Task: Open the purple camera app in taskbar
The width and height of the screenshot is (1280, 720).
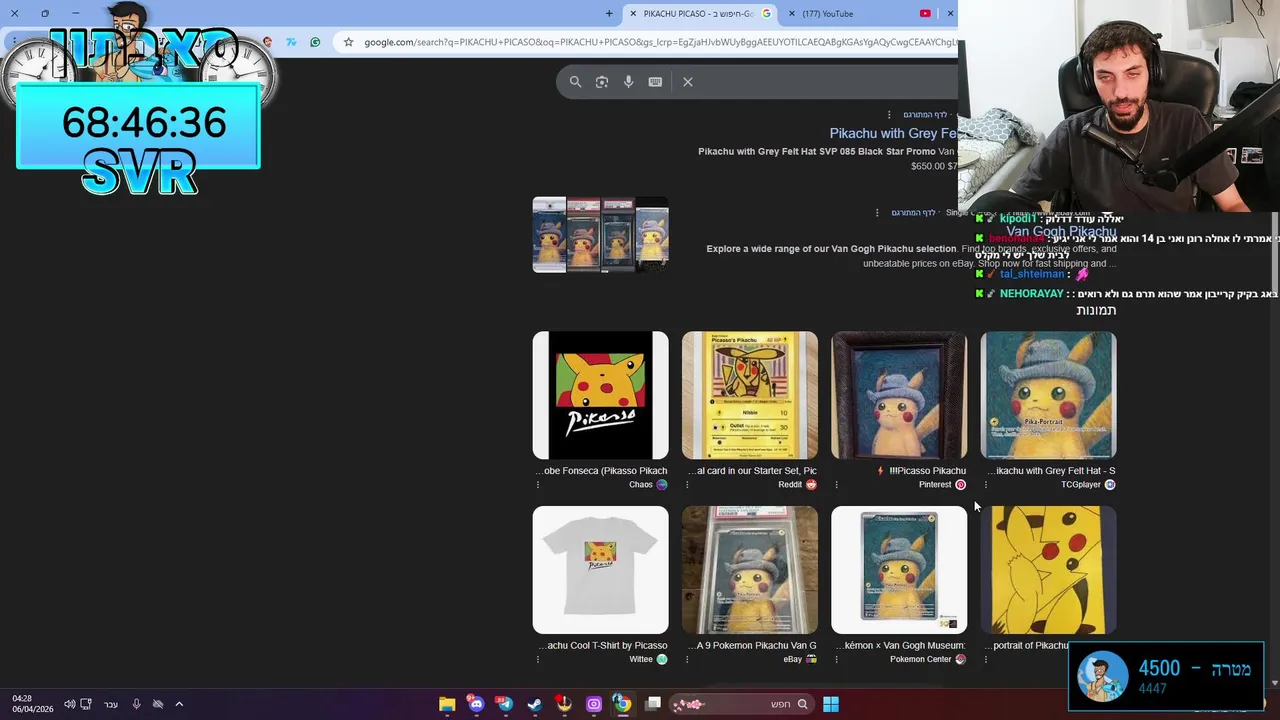Action: [x=594, y=704]
